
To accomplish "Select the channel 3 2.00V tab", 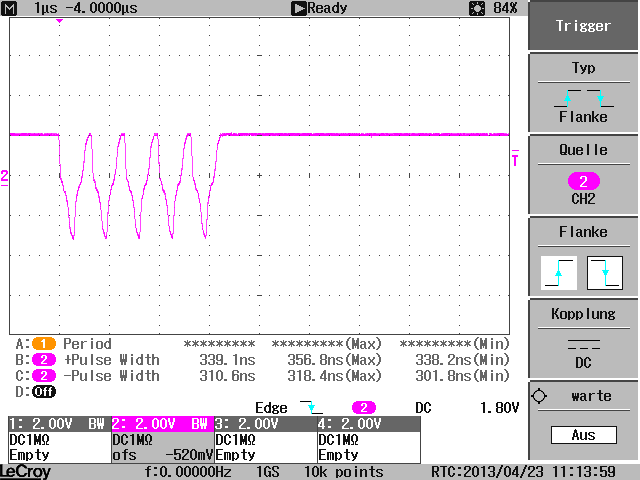I will (266, 424).
